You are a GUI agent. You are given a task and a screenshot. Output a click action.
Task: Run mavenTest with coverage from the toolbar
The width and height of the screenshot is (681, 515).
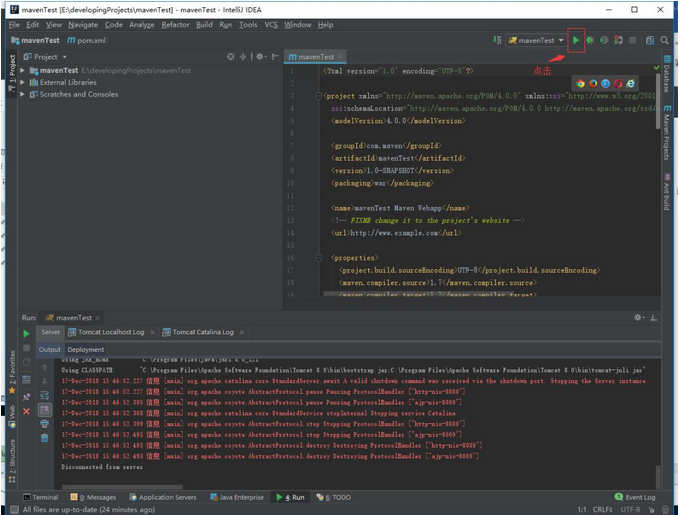pyautogui.click(x=604, y=40)
